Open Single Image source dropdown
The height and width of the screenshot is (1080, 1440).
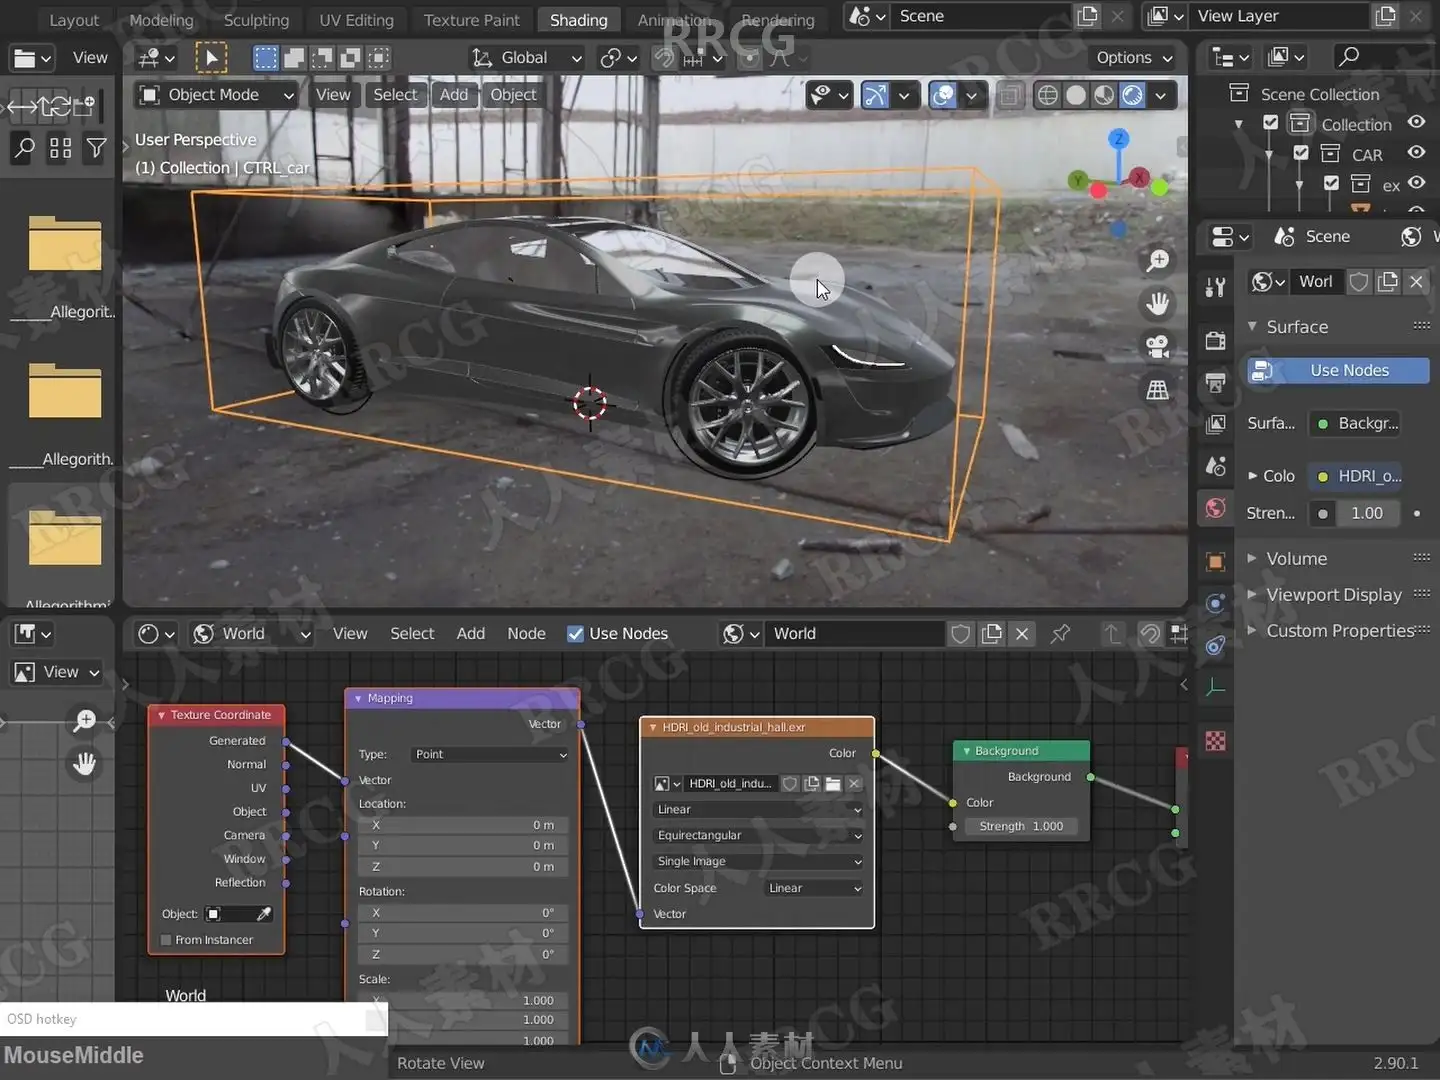tap(757, 862)
